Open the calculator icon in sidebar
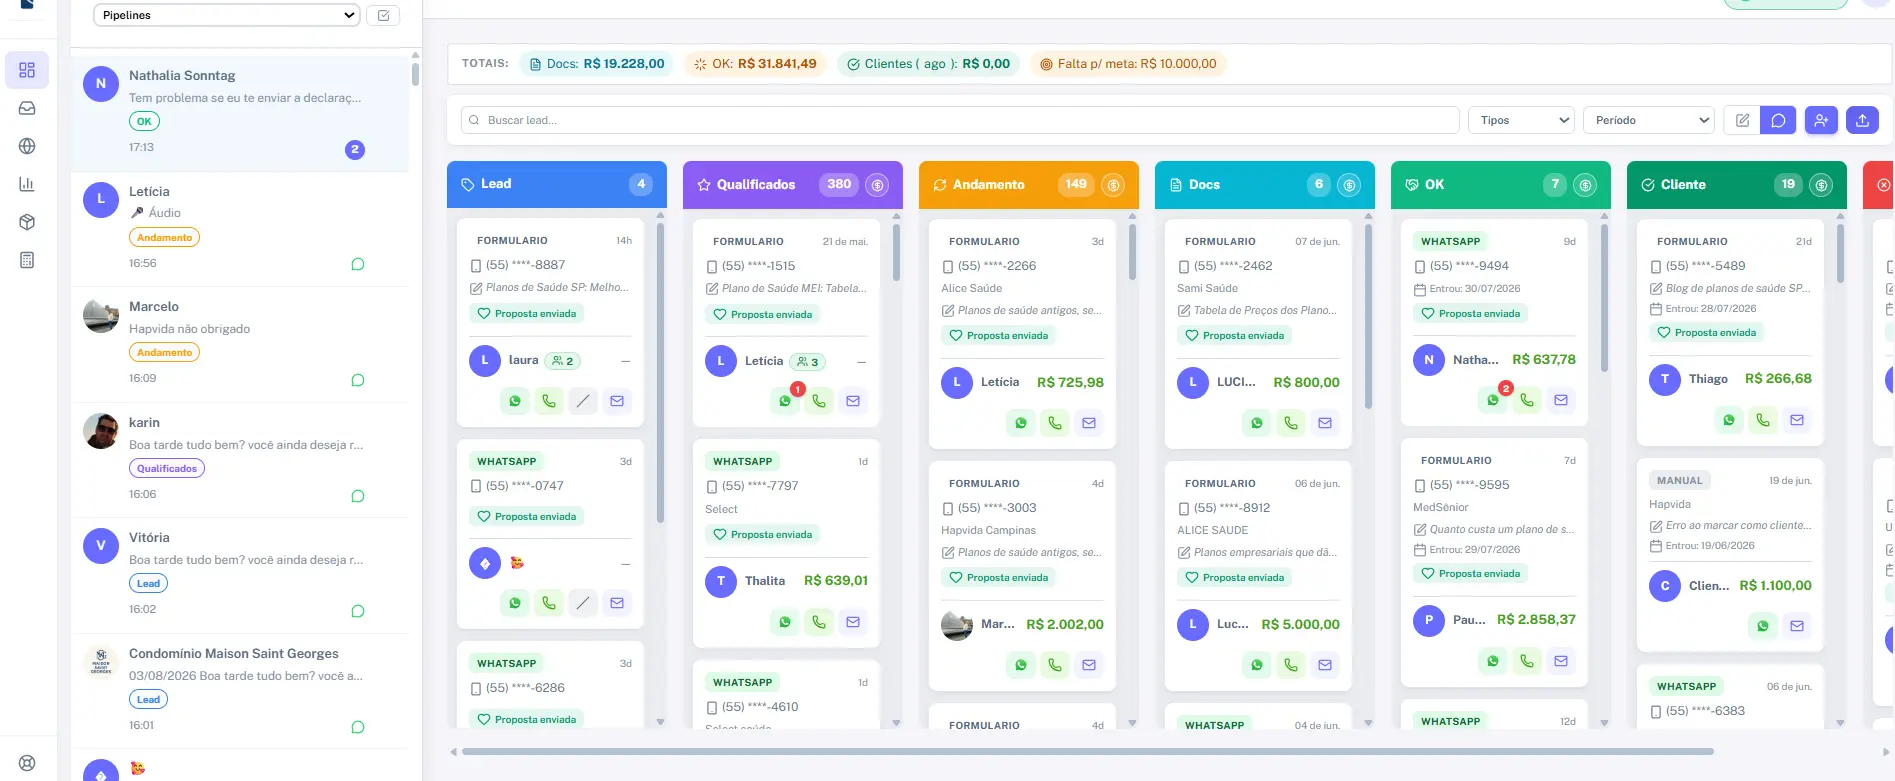The width and height of the screenshot is (1895, 781). [27, 260]
